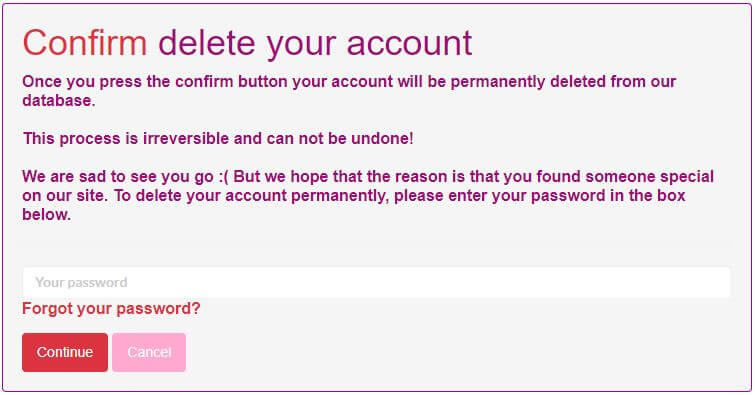Screen dimensions: 755x395
Task: Click 'delete your account' in the purple heading
Action: tap(315, 44)
